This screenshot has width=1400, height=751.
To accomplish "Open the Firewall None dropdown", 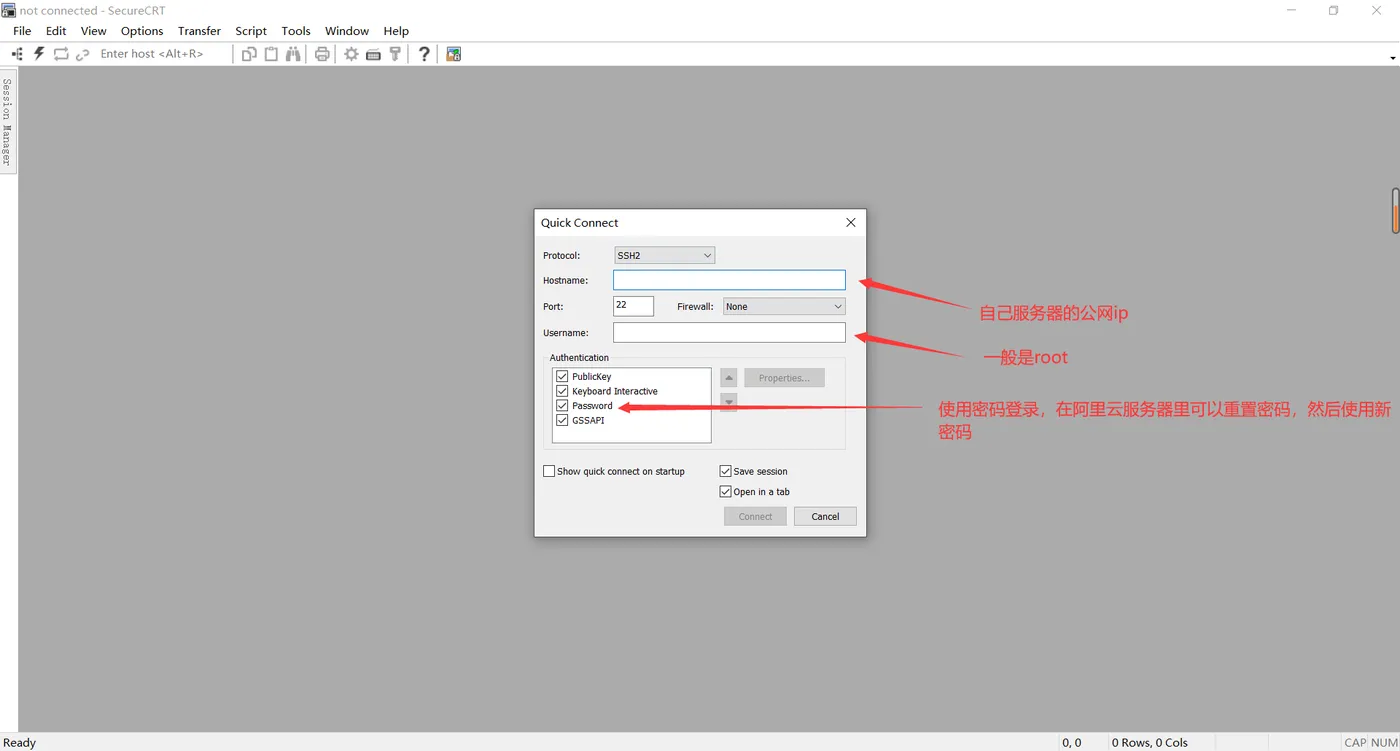I will click(784, 307).
